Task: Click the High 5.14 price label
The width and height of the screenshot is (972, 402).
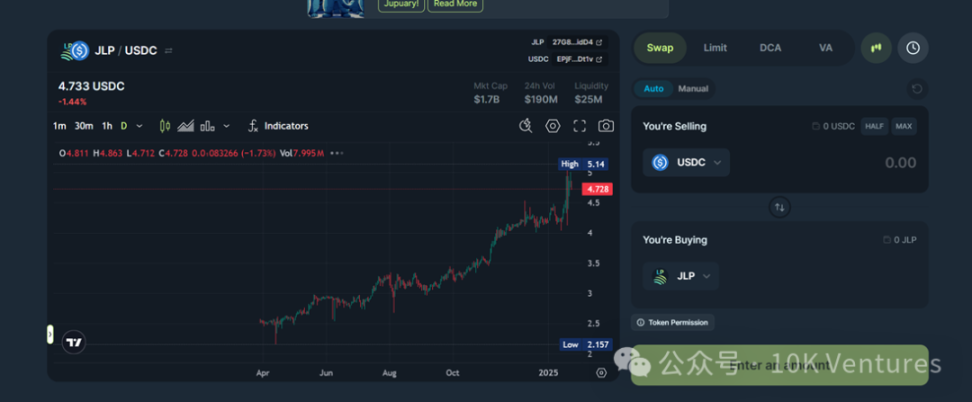Action: click(x=583, y=164)
